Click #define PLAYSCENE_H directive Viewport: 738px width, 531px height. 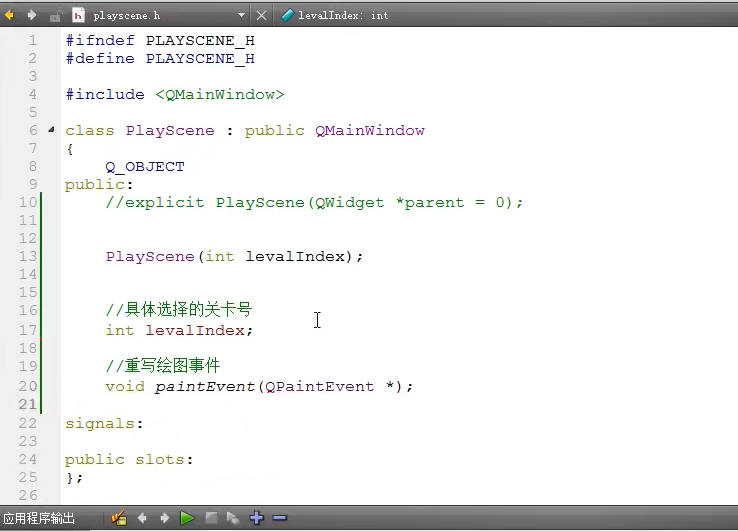(160, 59)
